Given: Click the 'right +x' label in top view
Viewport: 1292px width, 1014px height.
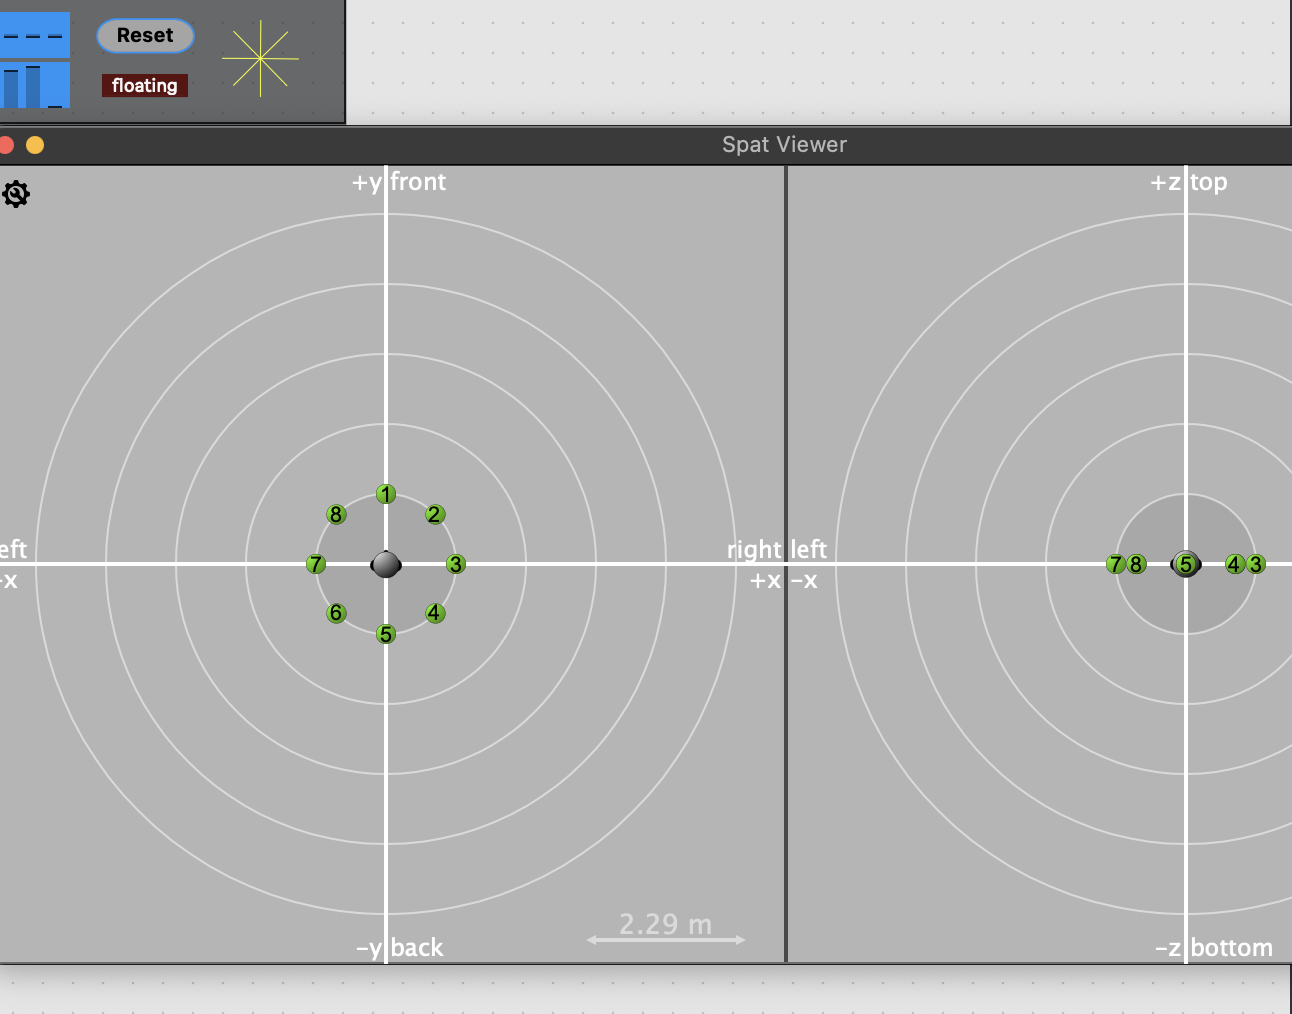Looking at the screenshot, I should 755,565.
